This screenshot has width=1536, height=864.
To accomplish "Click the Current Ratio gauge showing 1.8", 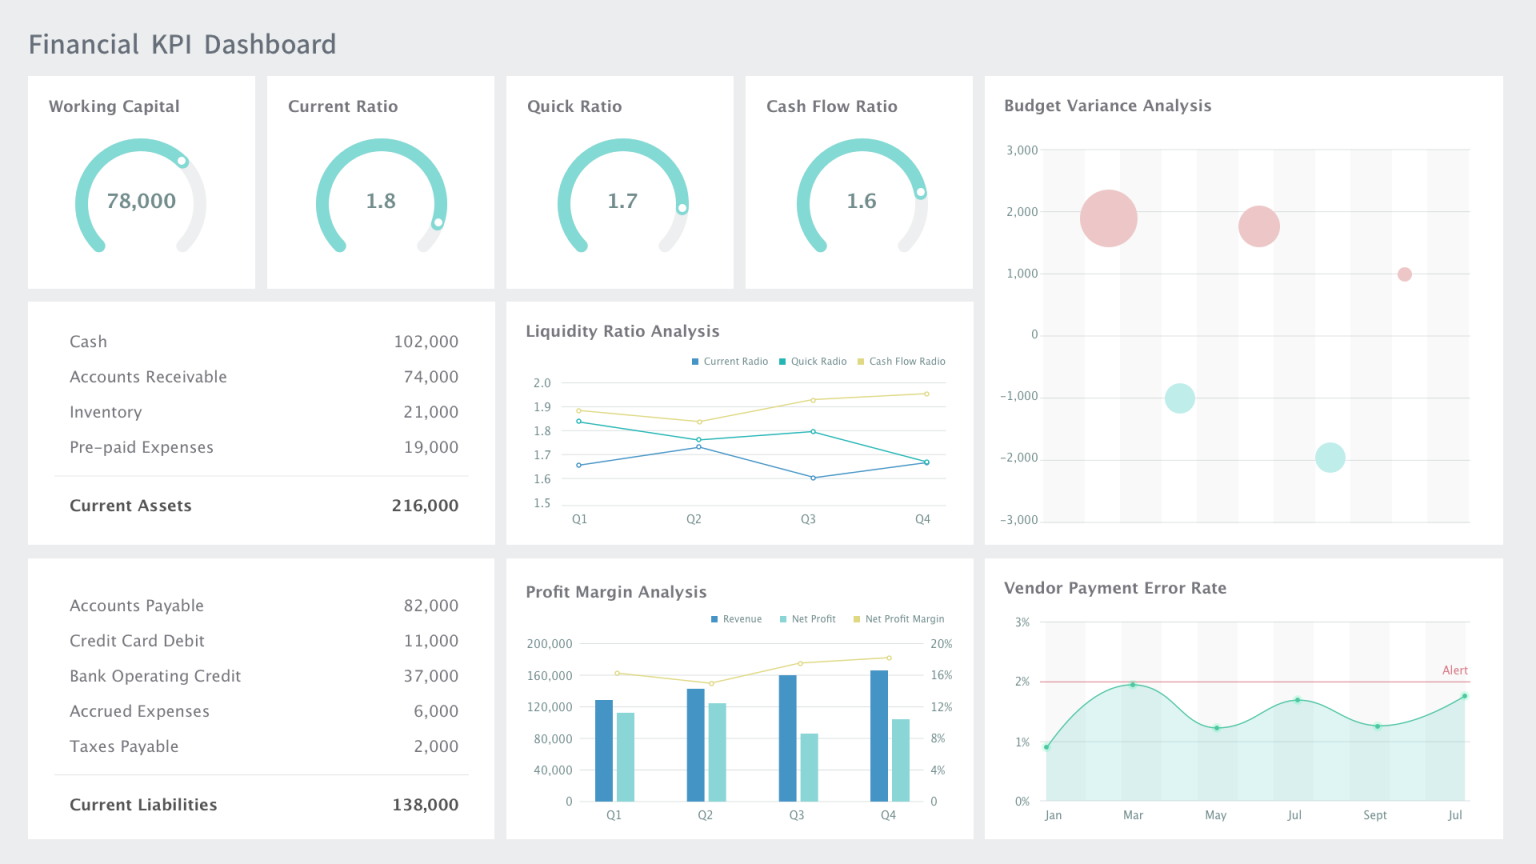I will pos(379,200).
